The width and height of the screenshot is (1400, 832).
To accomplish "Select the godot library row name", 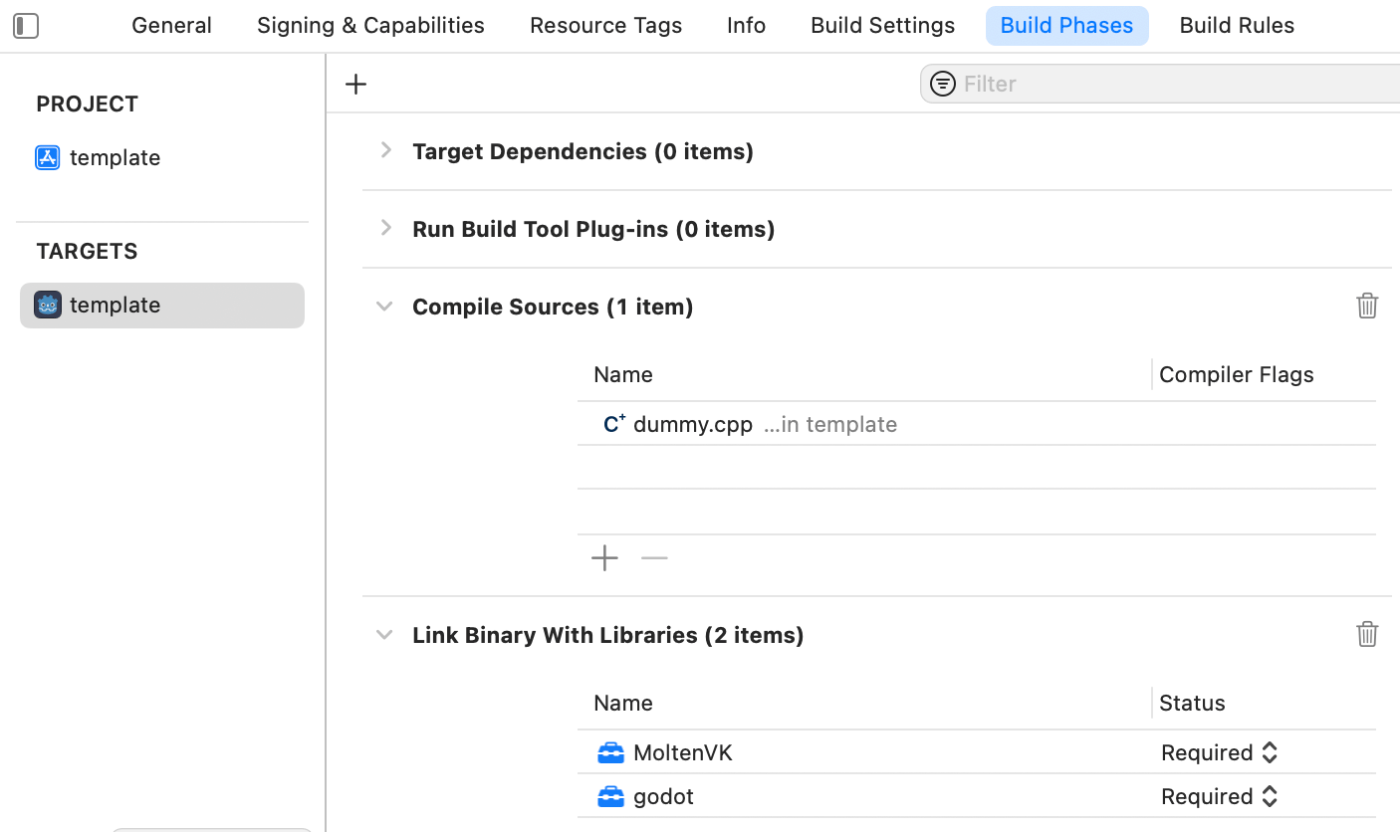I will click(x=663, y=796).
